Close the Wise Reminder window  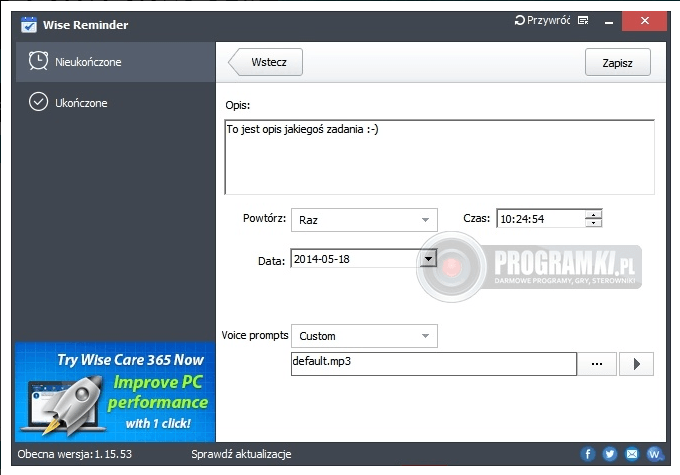pos(644,21)
